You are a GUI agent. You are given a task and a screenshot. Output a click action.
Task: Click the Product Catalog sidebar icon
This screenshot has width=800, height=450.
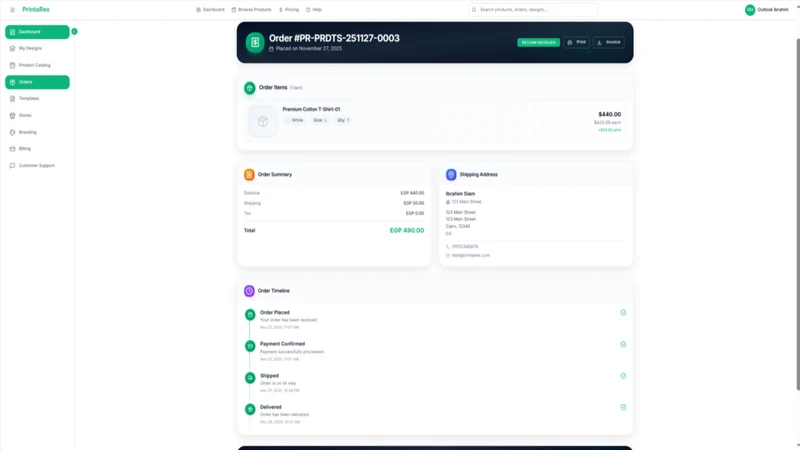12,65
